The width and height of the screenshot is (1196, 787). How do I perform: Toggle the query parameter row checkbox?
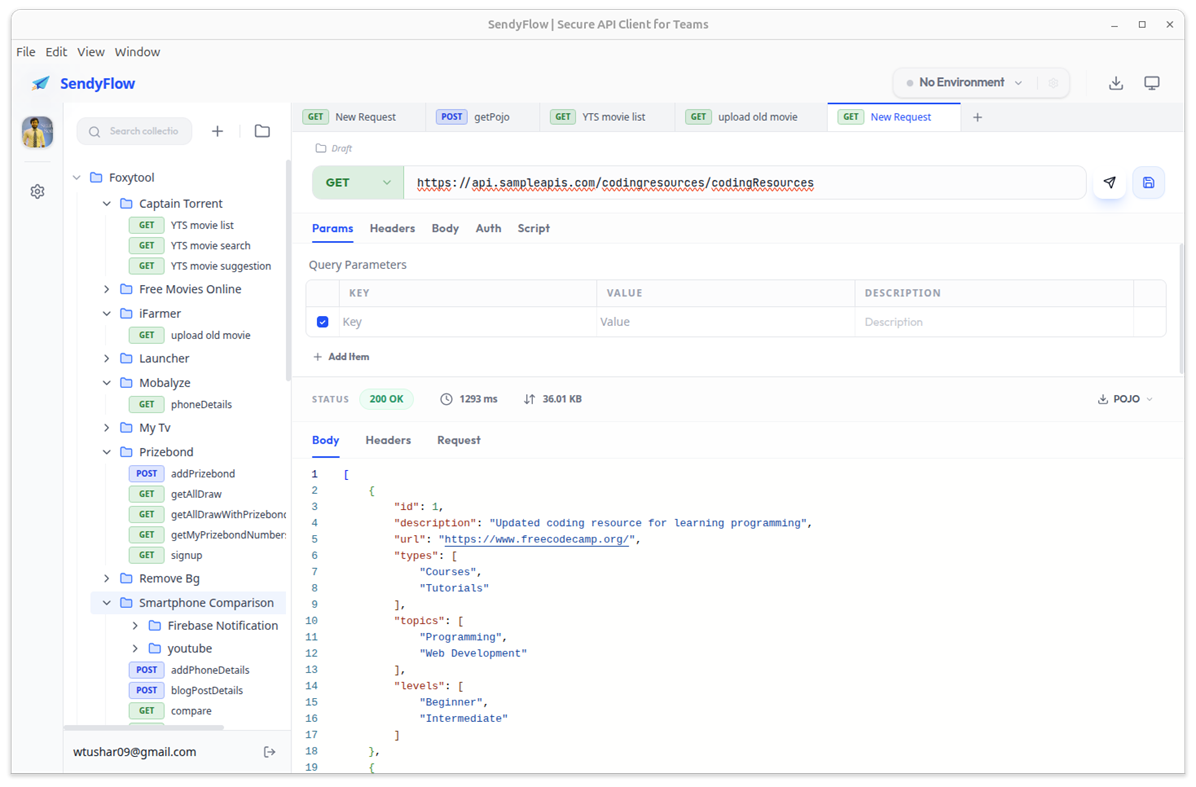click(323, 322)
